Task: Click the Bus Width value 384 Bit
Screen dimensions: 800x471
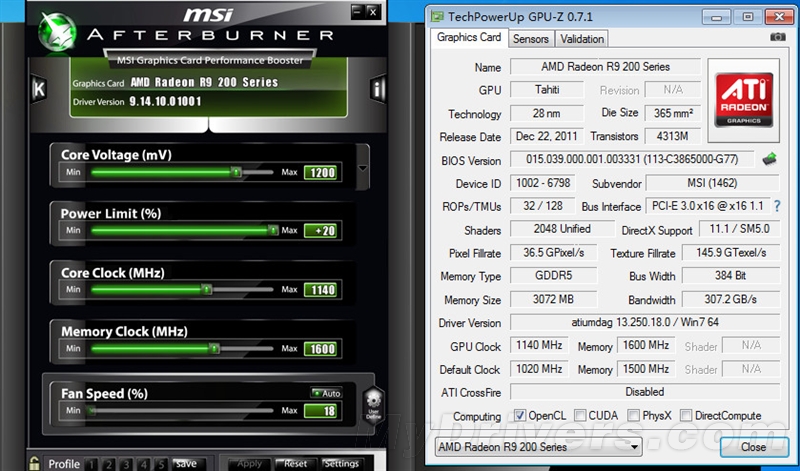Action: [x=731, y=276]
